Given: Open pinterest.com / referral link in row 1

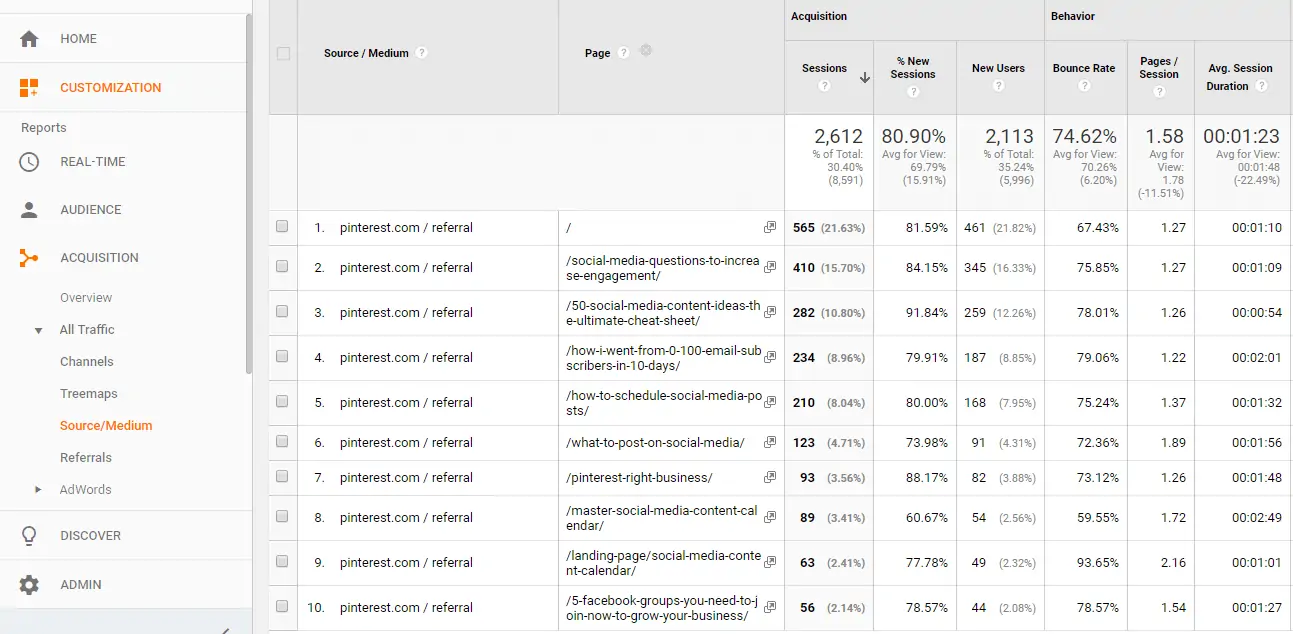Looking at the screenshot, I should click(x=406, y=228).
